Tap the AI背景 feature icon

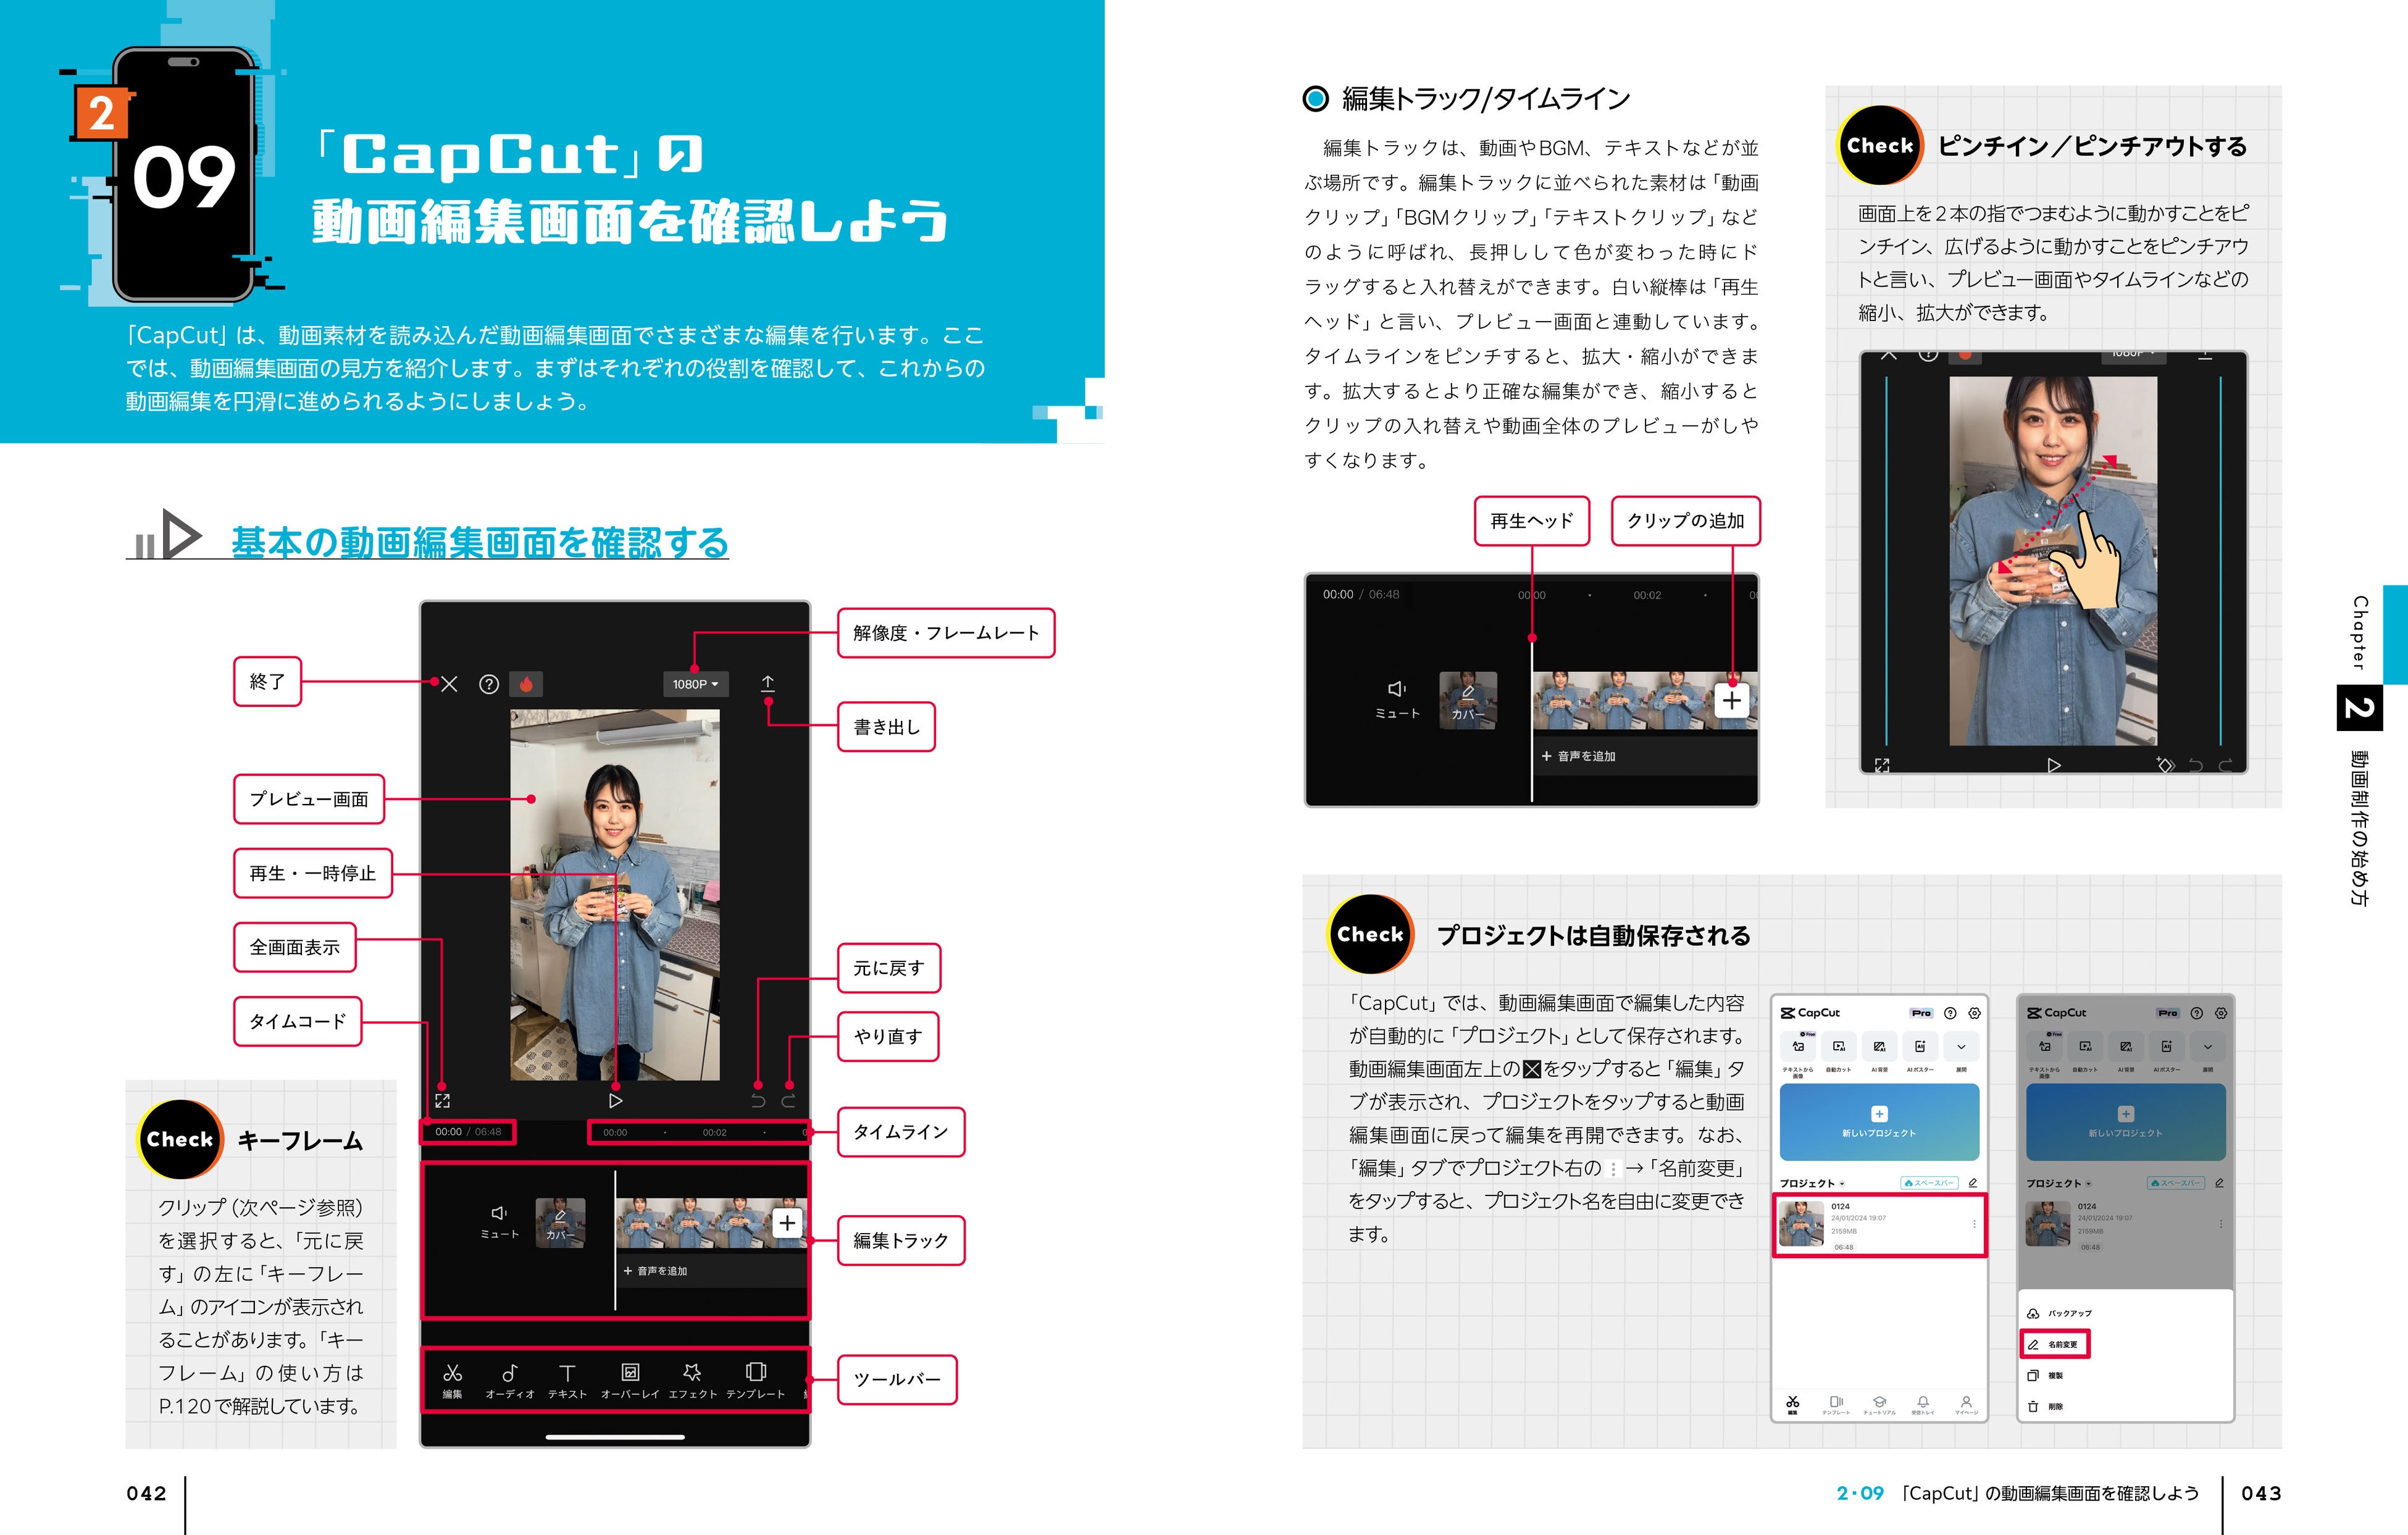1880,1046
